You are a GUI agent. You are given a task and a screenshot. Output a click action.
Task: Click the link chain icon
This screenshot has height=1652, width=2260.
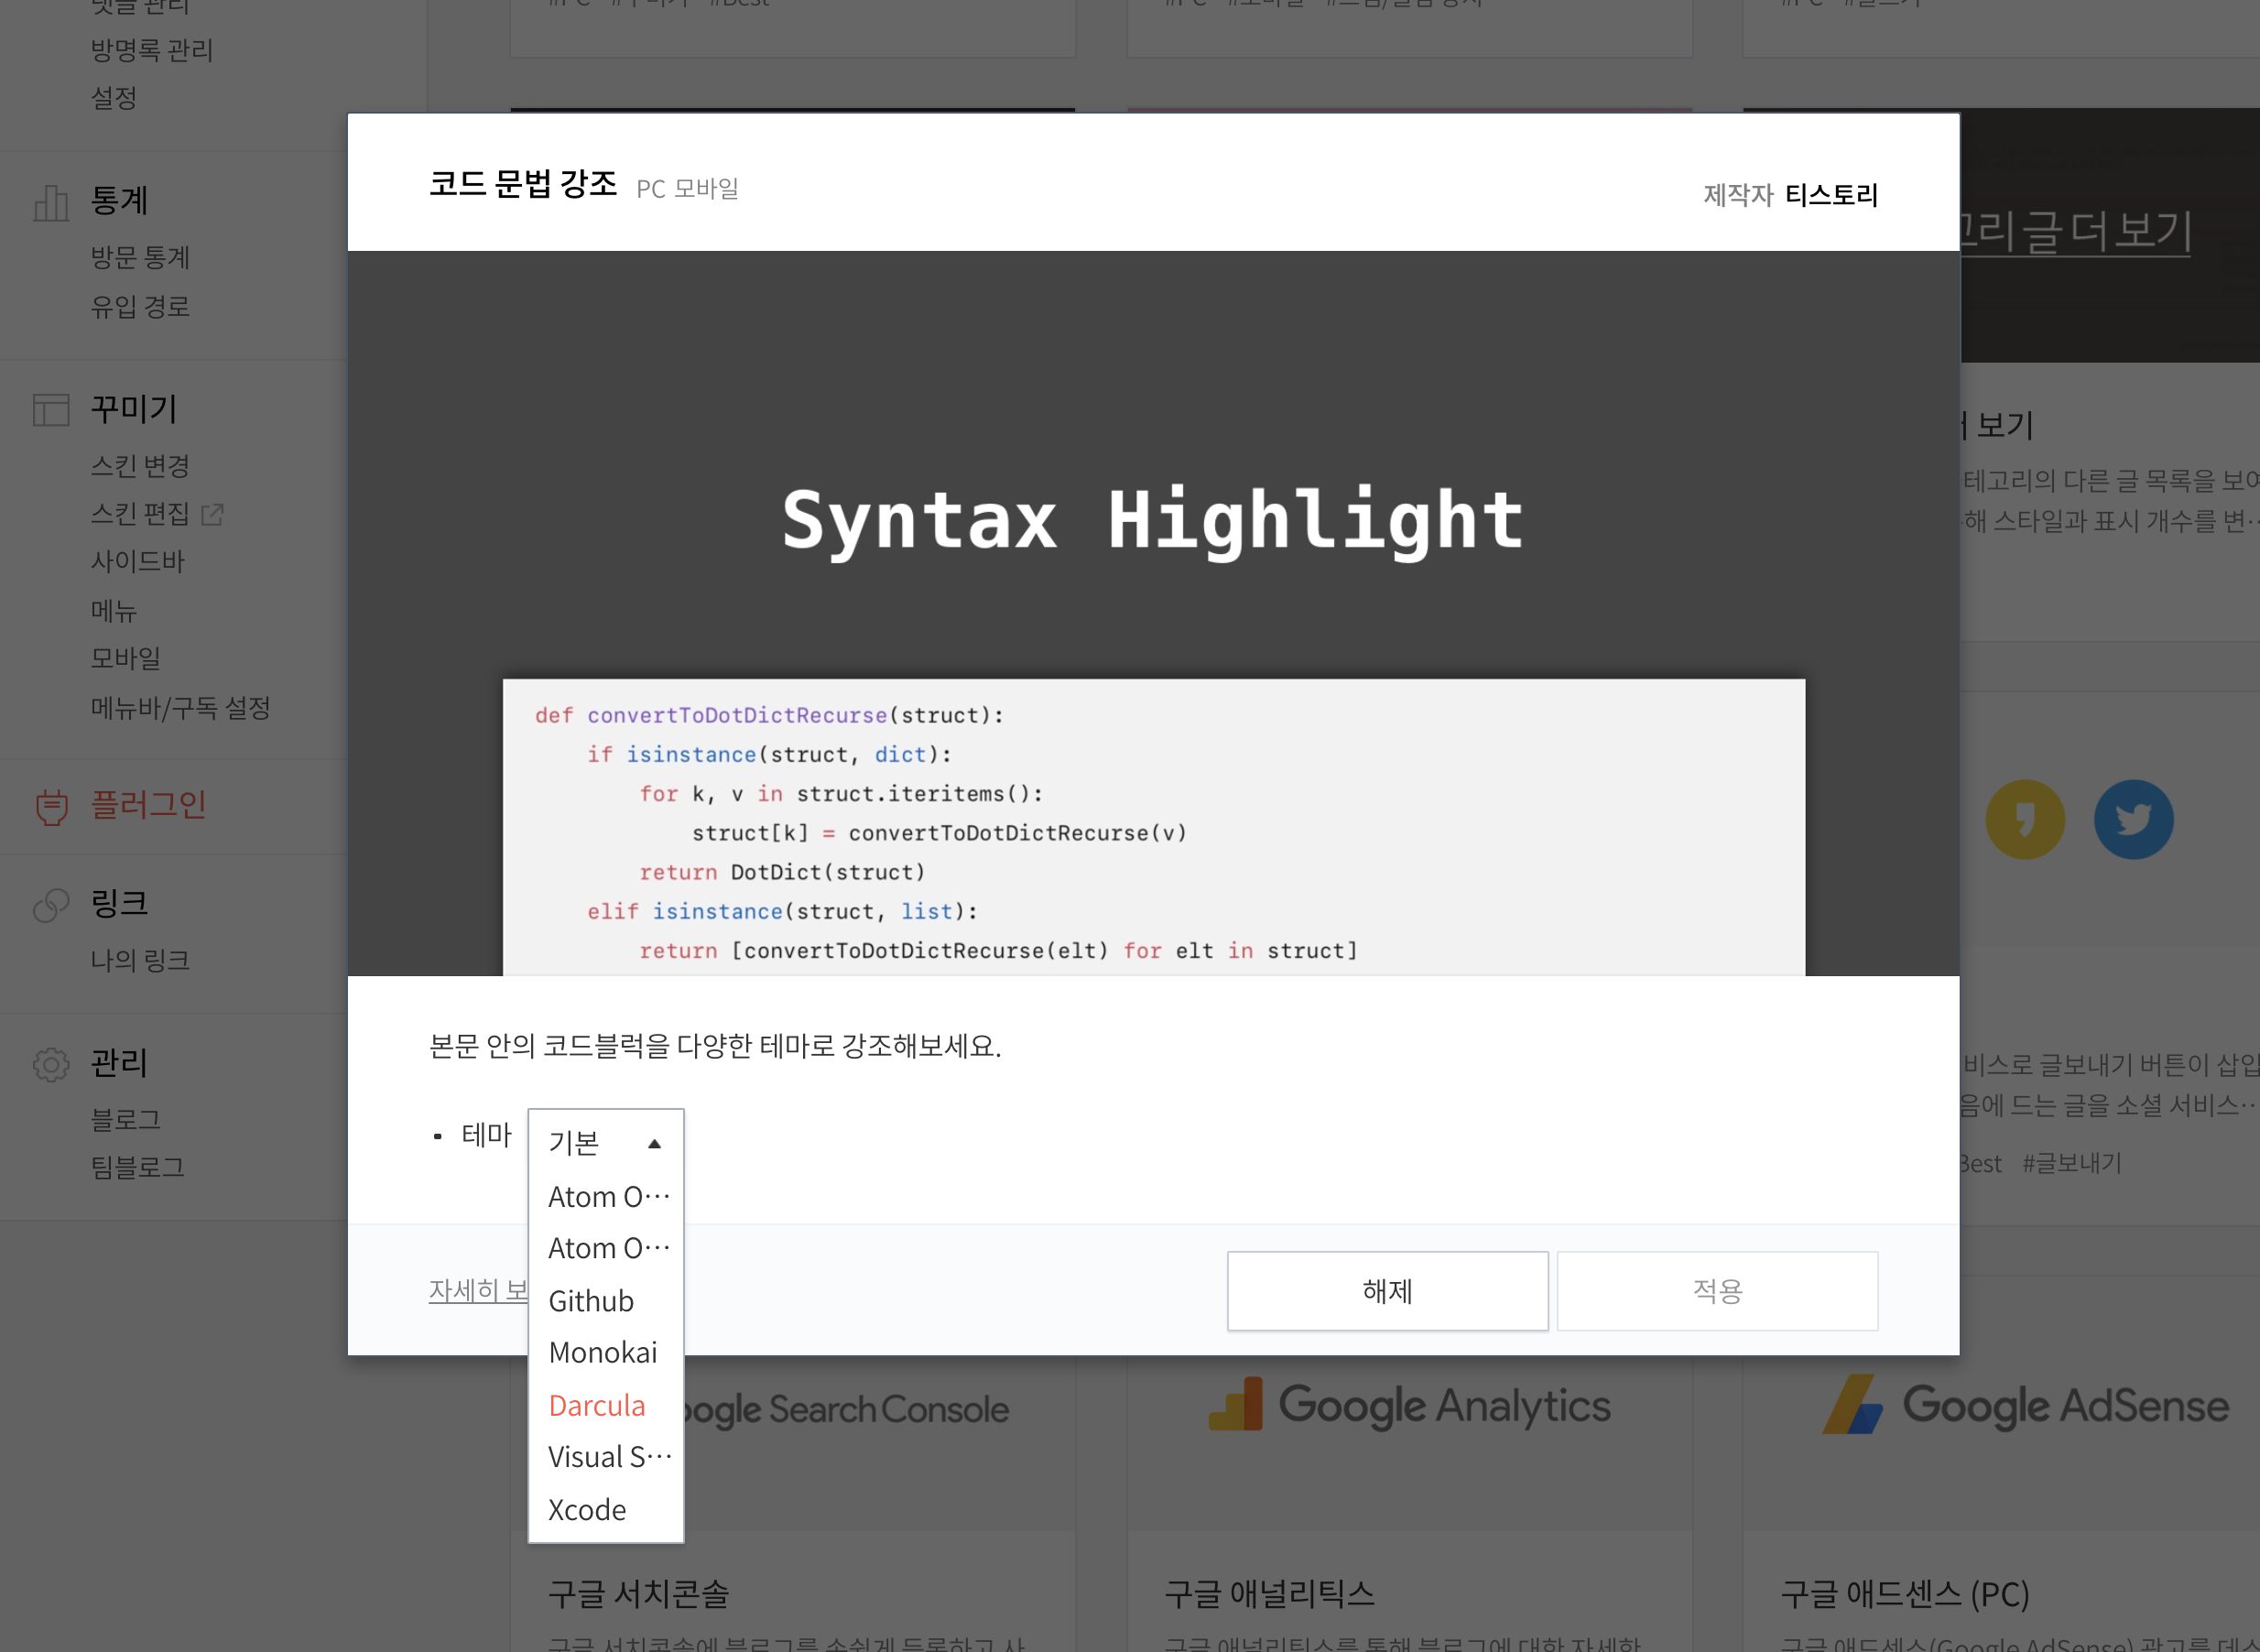point(51,905)
